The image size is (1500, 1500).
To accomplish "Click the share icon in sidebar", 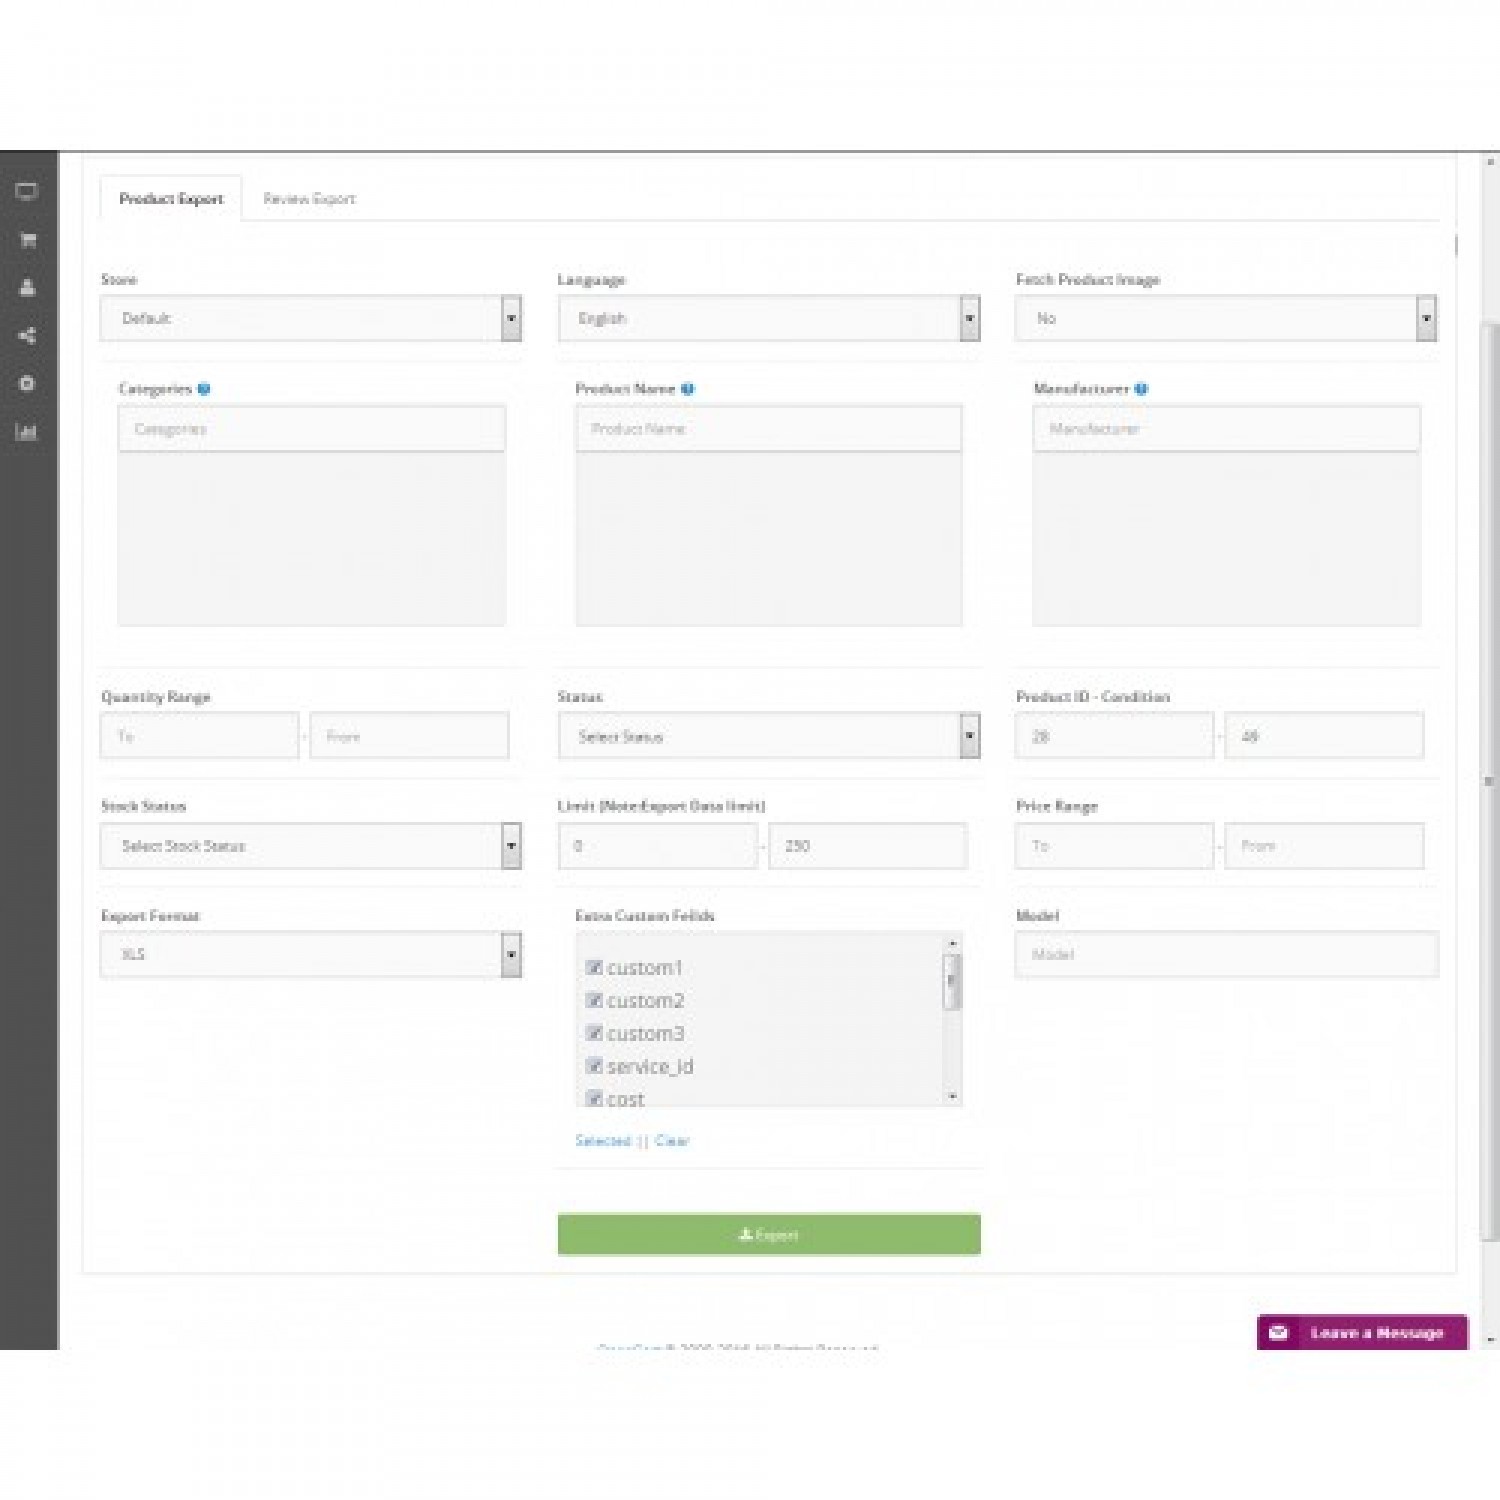I will click(x=27, y=336).
